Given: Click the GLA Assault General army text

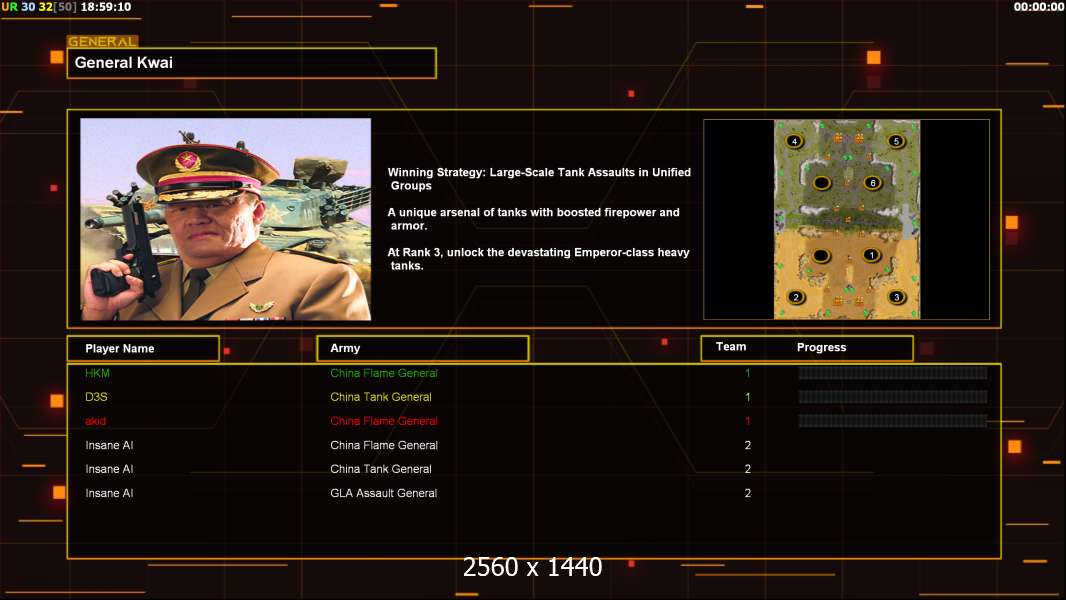Looking at the screenshot, I should coord(383,493).
